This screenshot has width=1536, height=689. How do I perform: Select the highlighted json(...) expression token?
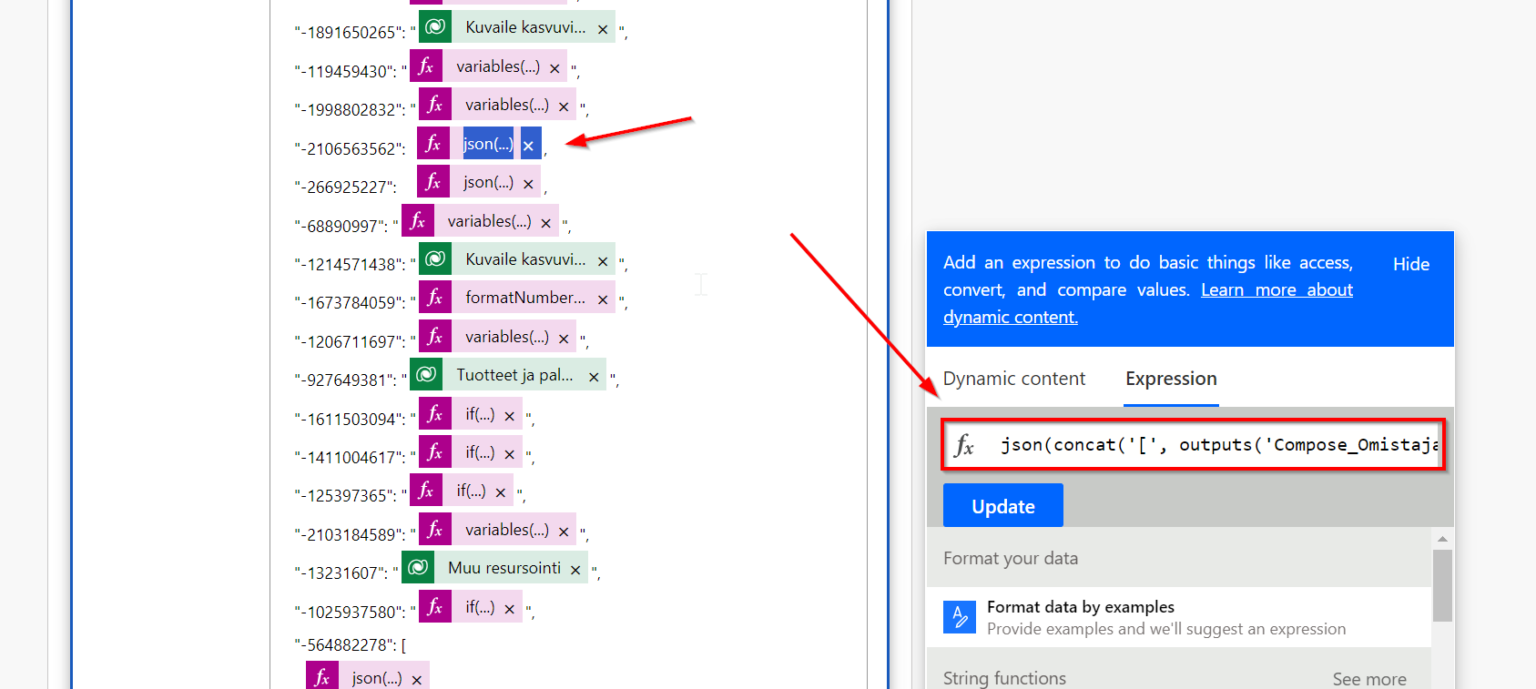pyautogui.click(x=487, y=143)
